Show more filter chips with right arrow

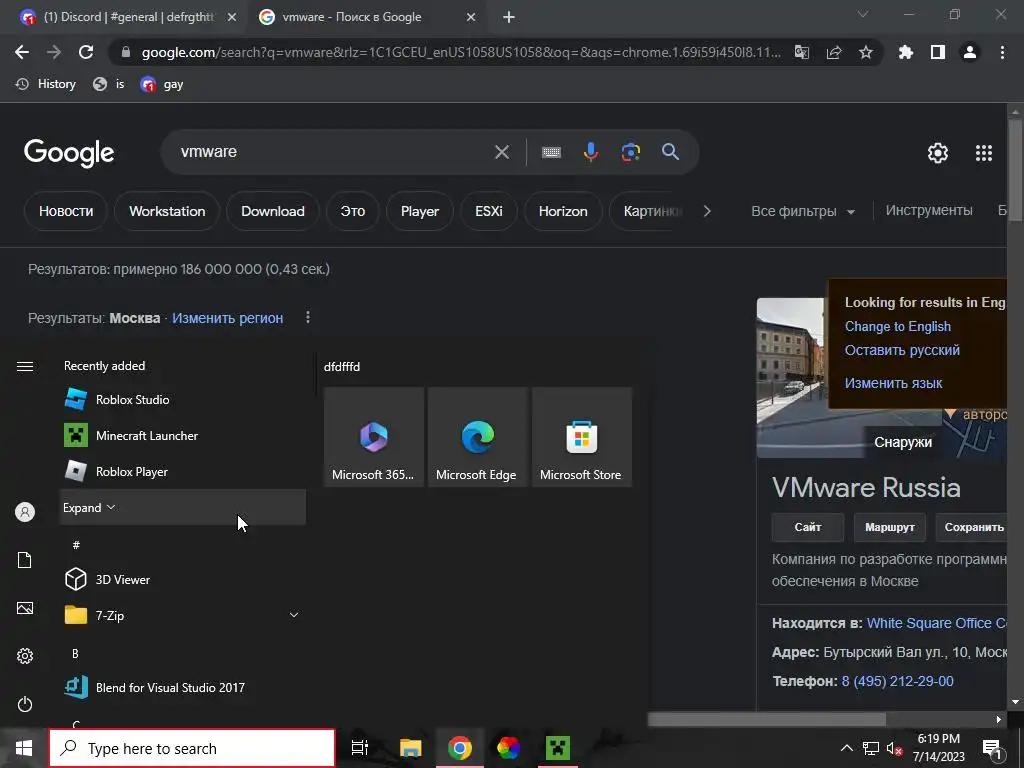707,211
